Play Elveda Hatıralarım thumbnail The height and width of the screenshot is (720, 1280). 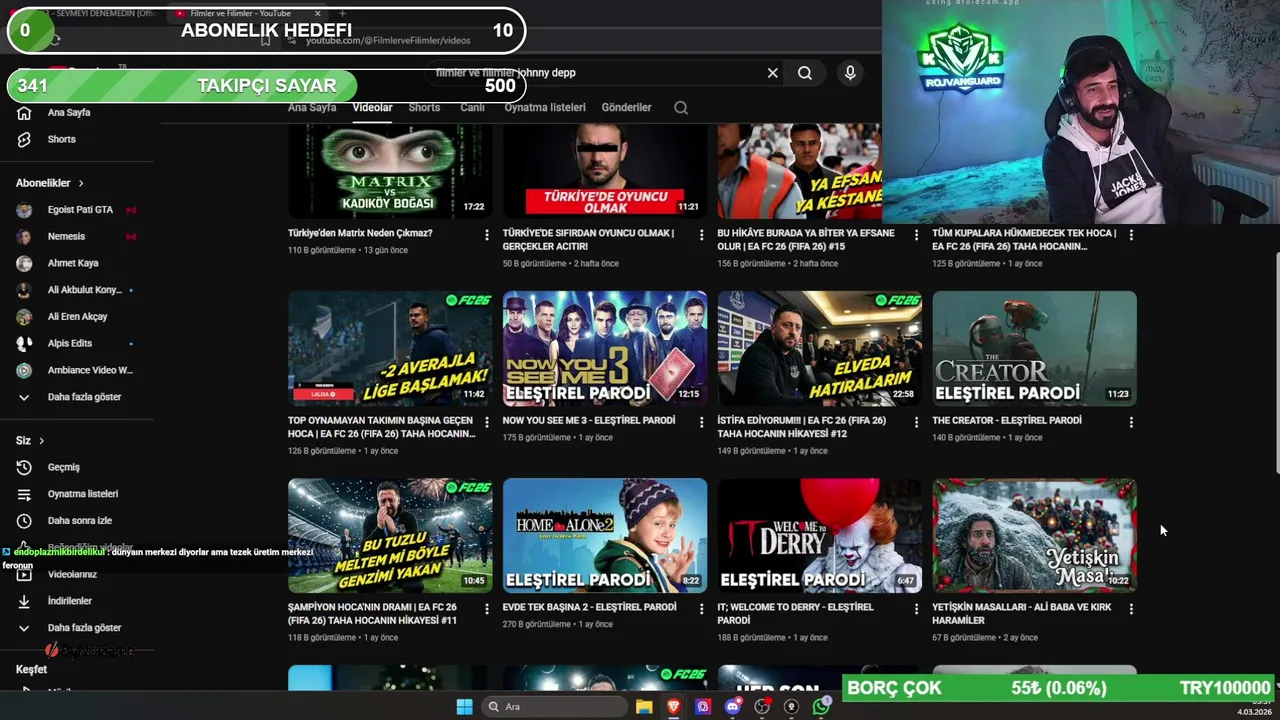point(820,348)
